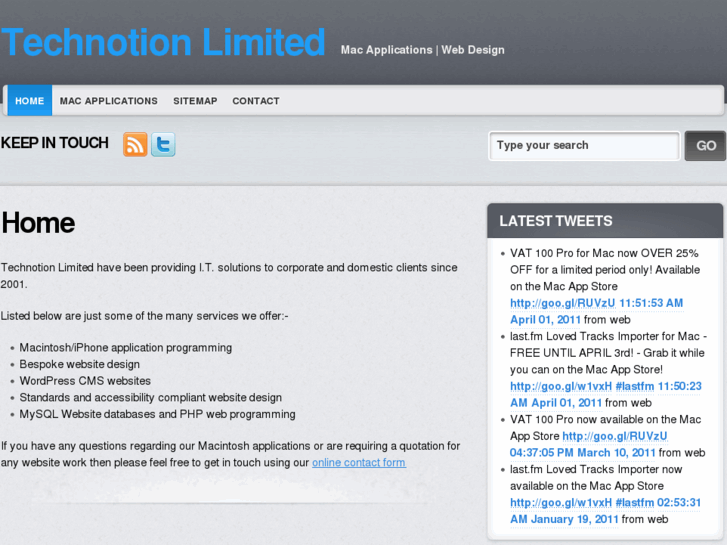Open goo.gl/w1vxH link in second tweet
Image resolution: width=727 pixels, height=545 pixels.
point(548,386)
